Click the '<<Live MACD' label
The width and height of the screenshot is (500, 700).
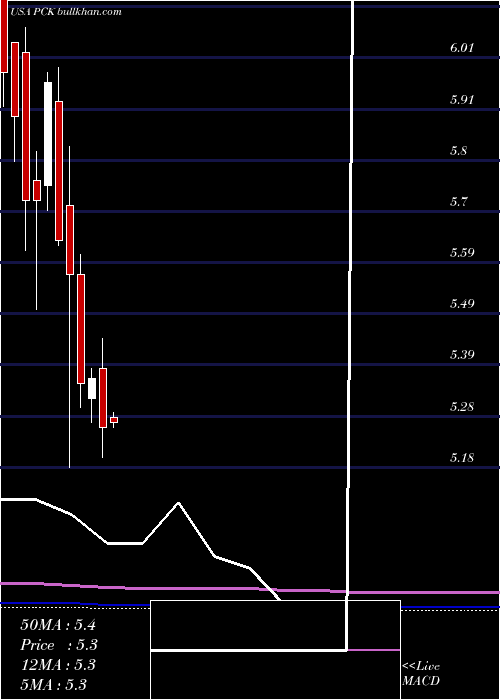421,674
